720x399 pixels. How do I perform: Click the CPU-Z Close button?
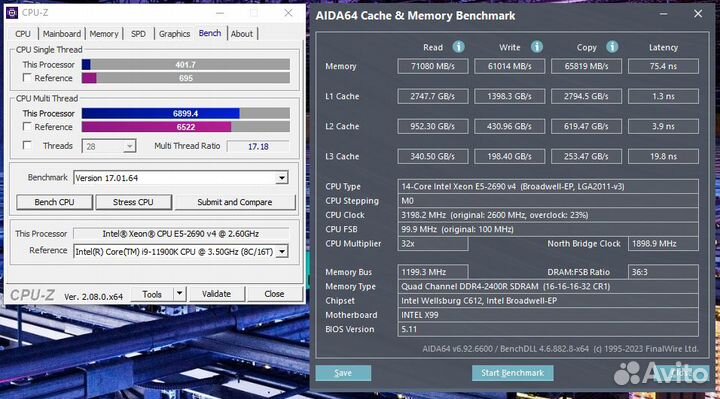274,294
